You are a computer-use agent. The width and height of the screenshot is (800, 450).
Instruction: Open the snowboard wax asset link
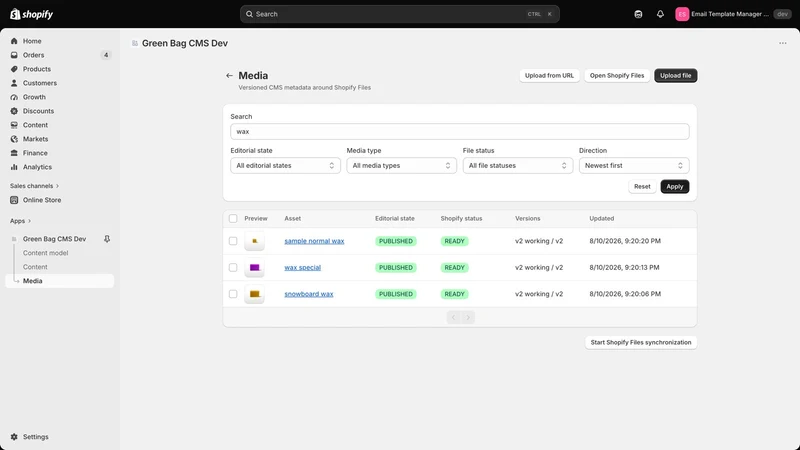tap(309, 294)
